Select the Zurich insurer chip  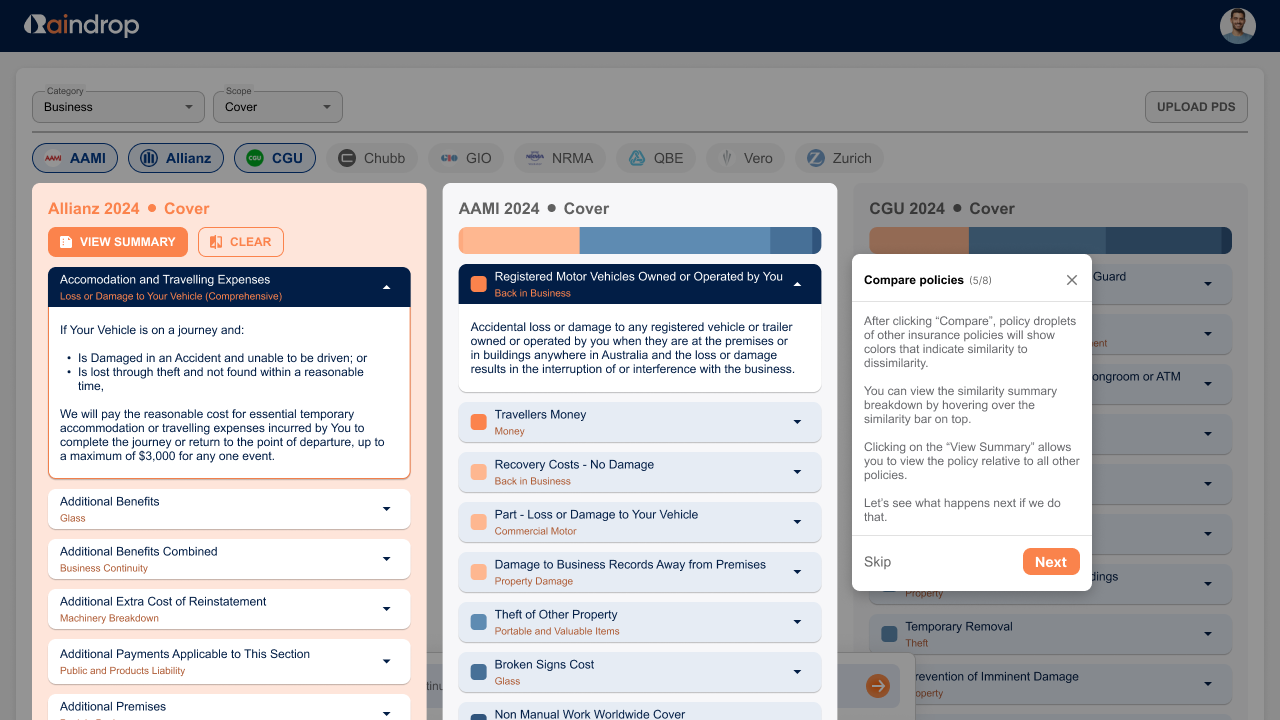839,158
